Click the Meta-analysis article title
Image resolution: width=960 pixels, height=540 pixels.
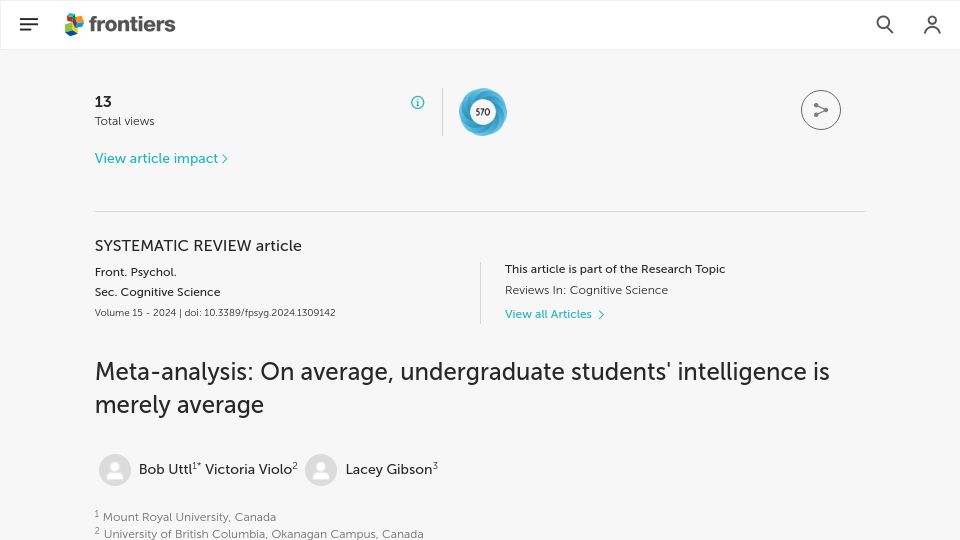pos(462,388)
